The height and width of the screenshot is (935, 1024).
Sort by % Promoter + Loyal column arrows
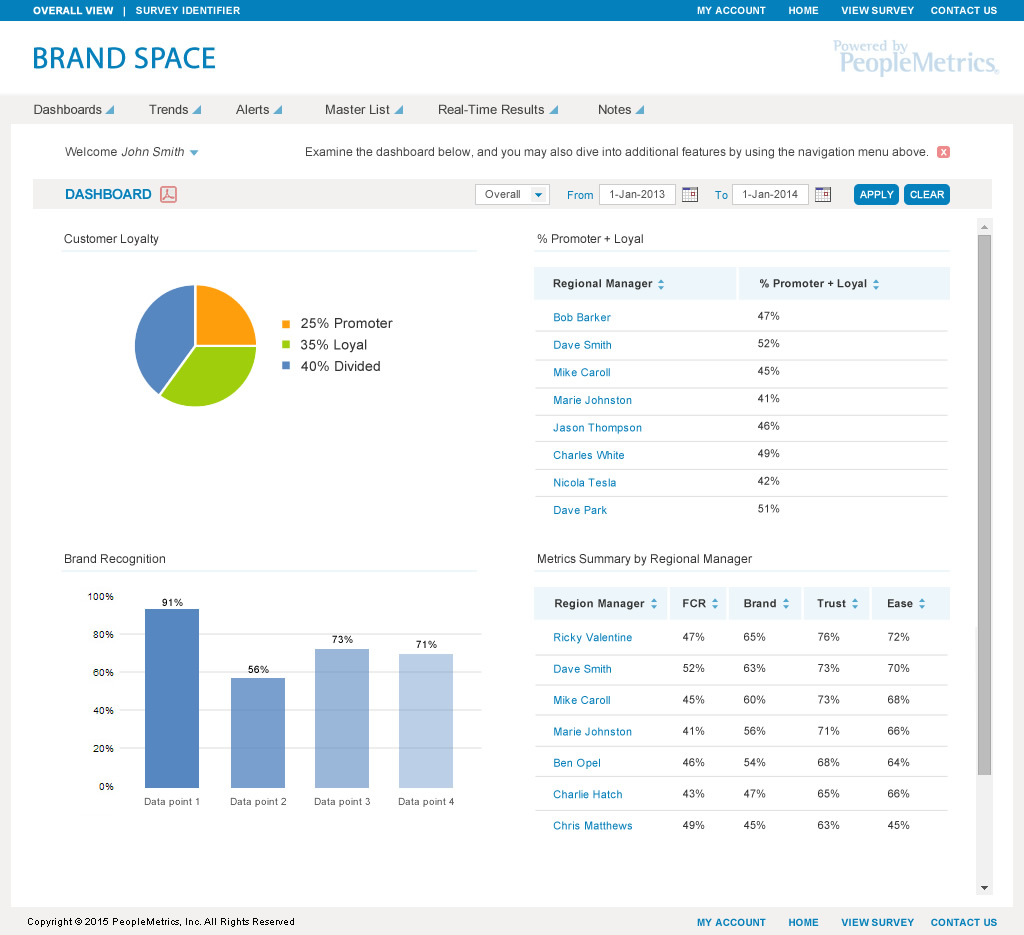[x=876, y=284]
